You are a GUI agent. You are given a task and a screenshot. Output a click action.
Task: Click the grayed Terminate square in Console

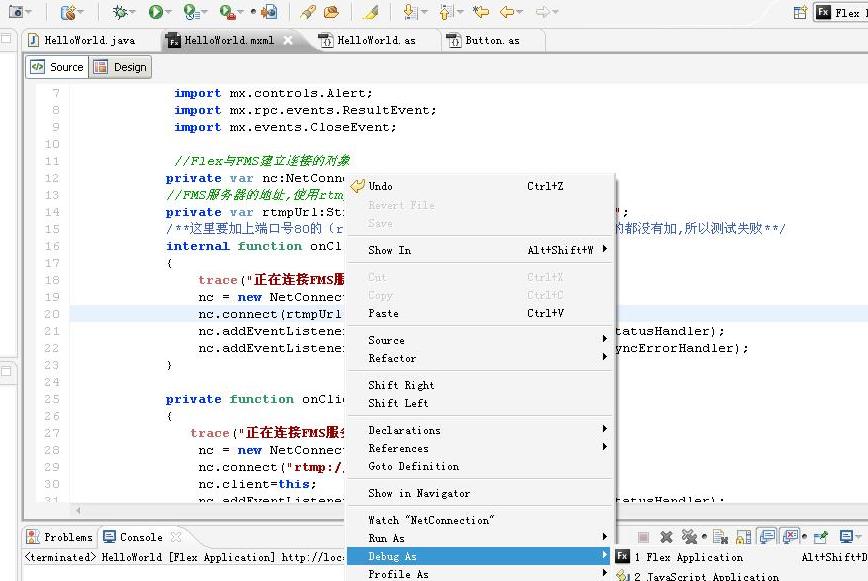coord(644,537)
